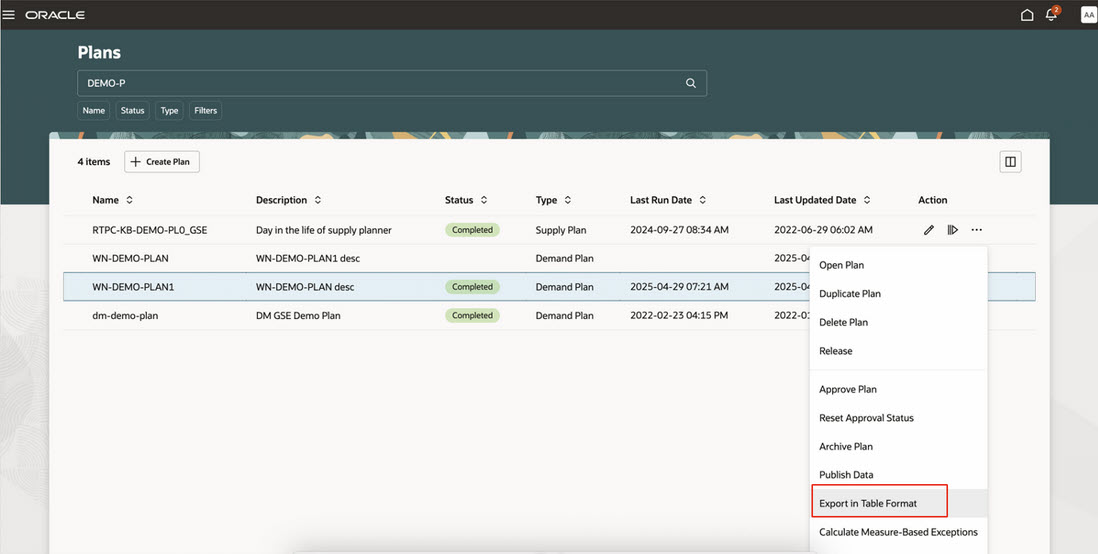Select the RTPC-KB-DEMO-PL0_GSE plan name
Screen dimensions: 1098x554
click(x=150, y=230)
